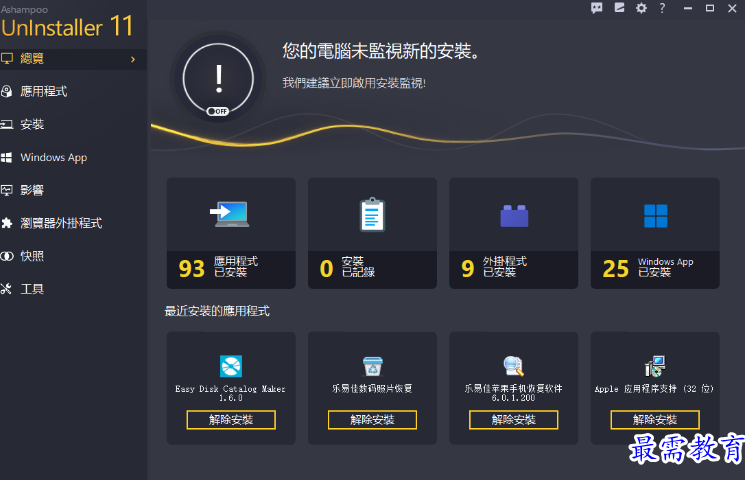This screenshot has width=753, height=480.
Task: Click the skin/theme icon in title bar
Action: tap(619, 8)
